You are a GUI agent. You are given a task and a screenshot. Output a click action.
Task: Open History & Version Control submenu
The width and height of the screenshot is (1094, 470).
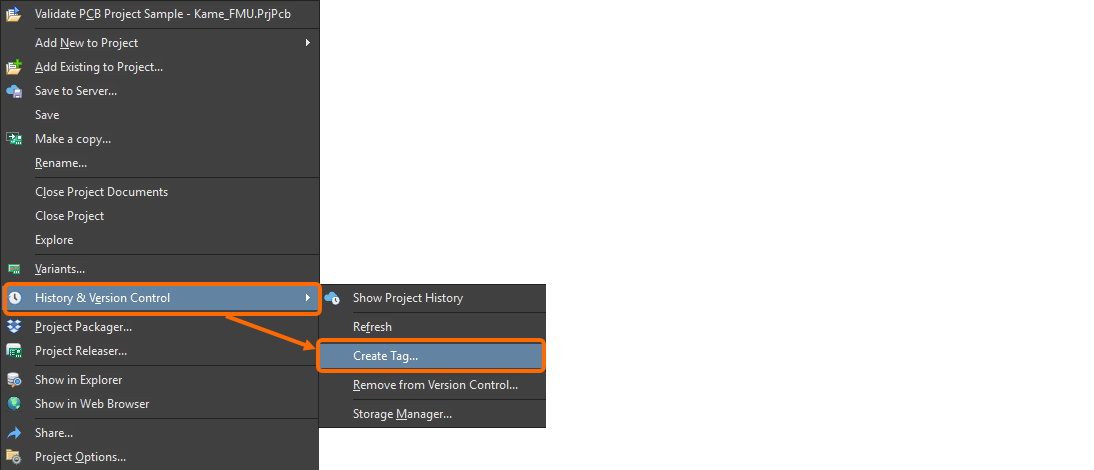pyautogui.click(x=160, y=298)
